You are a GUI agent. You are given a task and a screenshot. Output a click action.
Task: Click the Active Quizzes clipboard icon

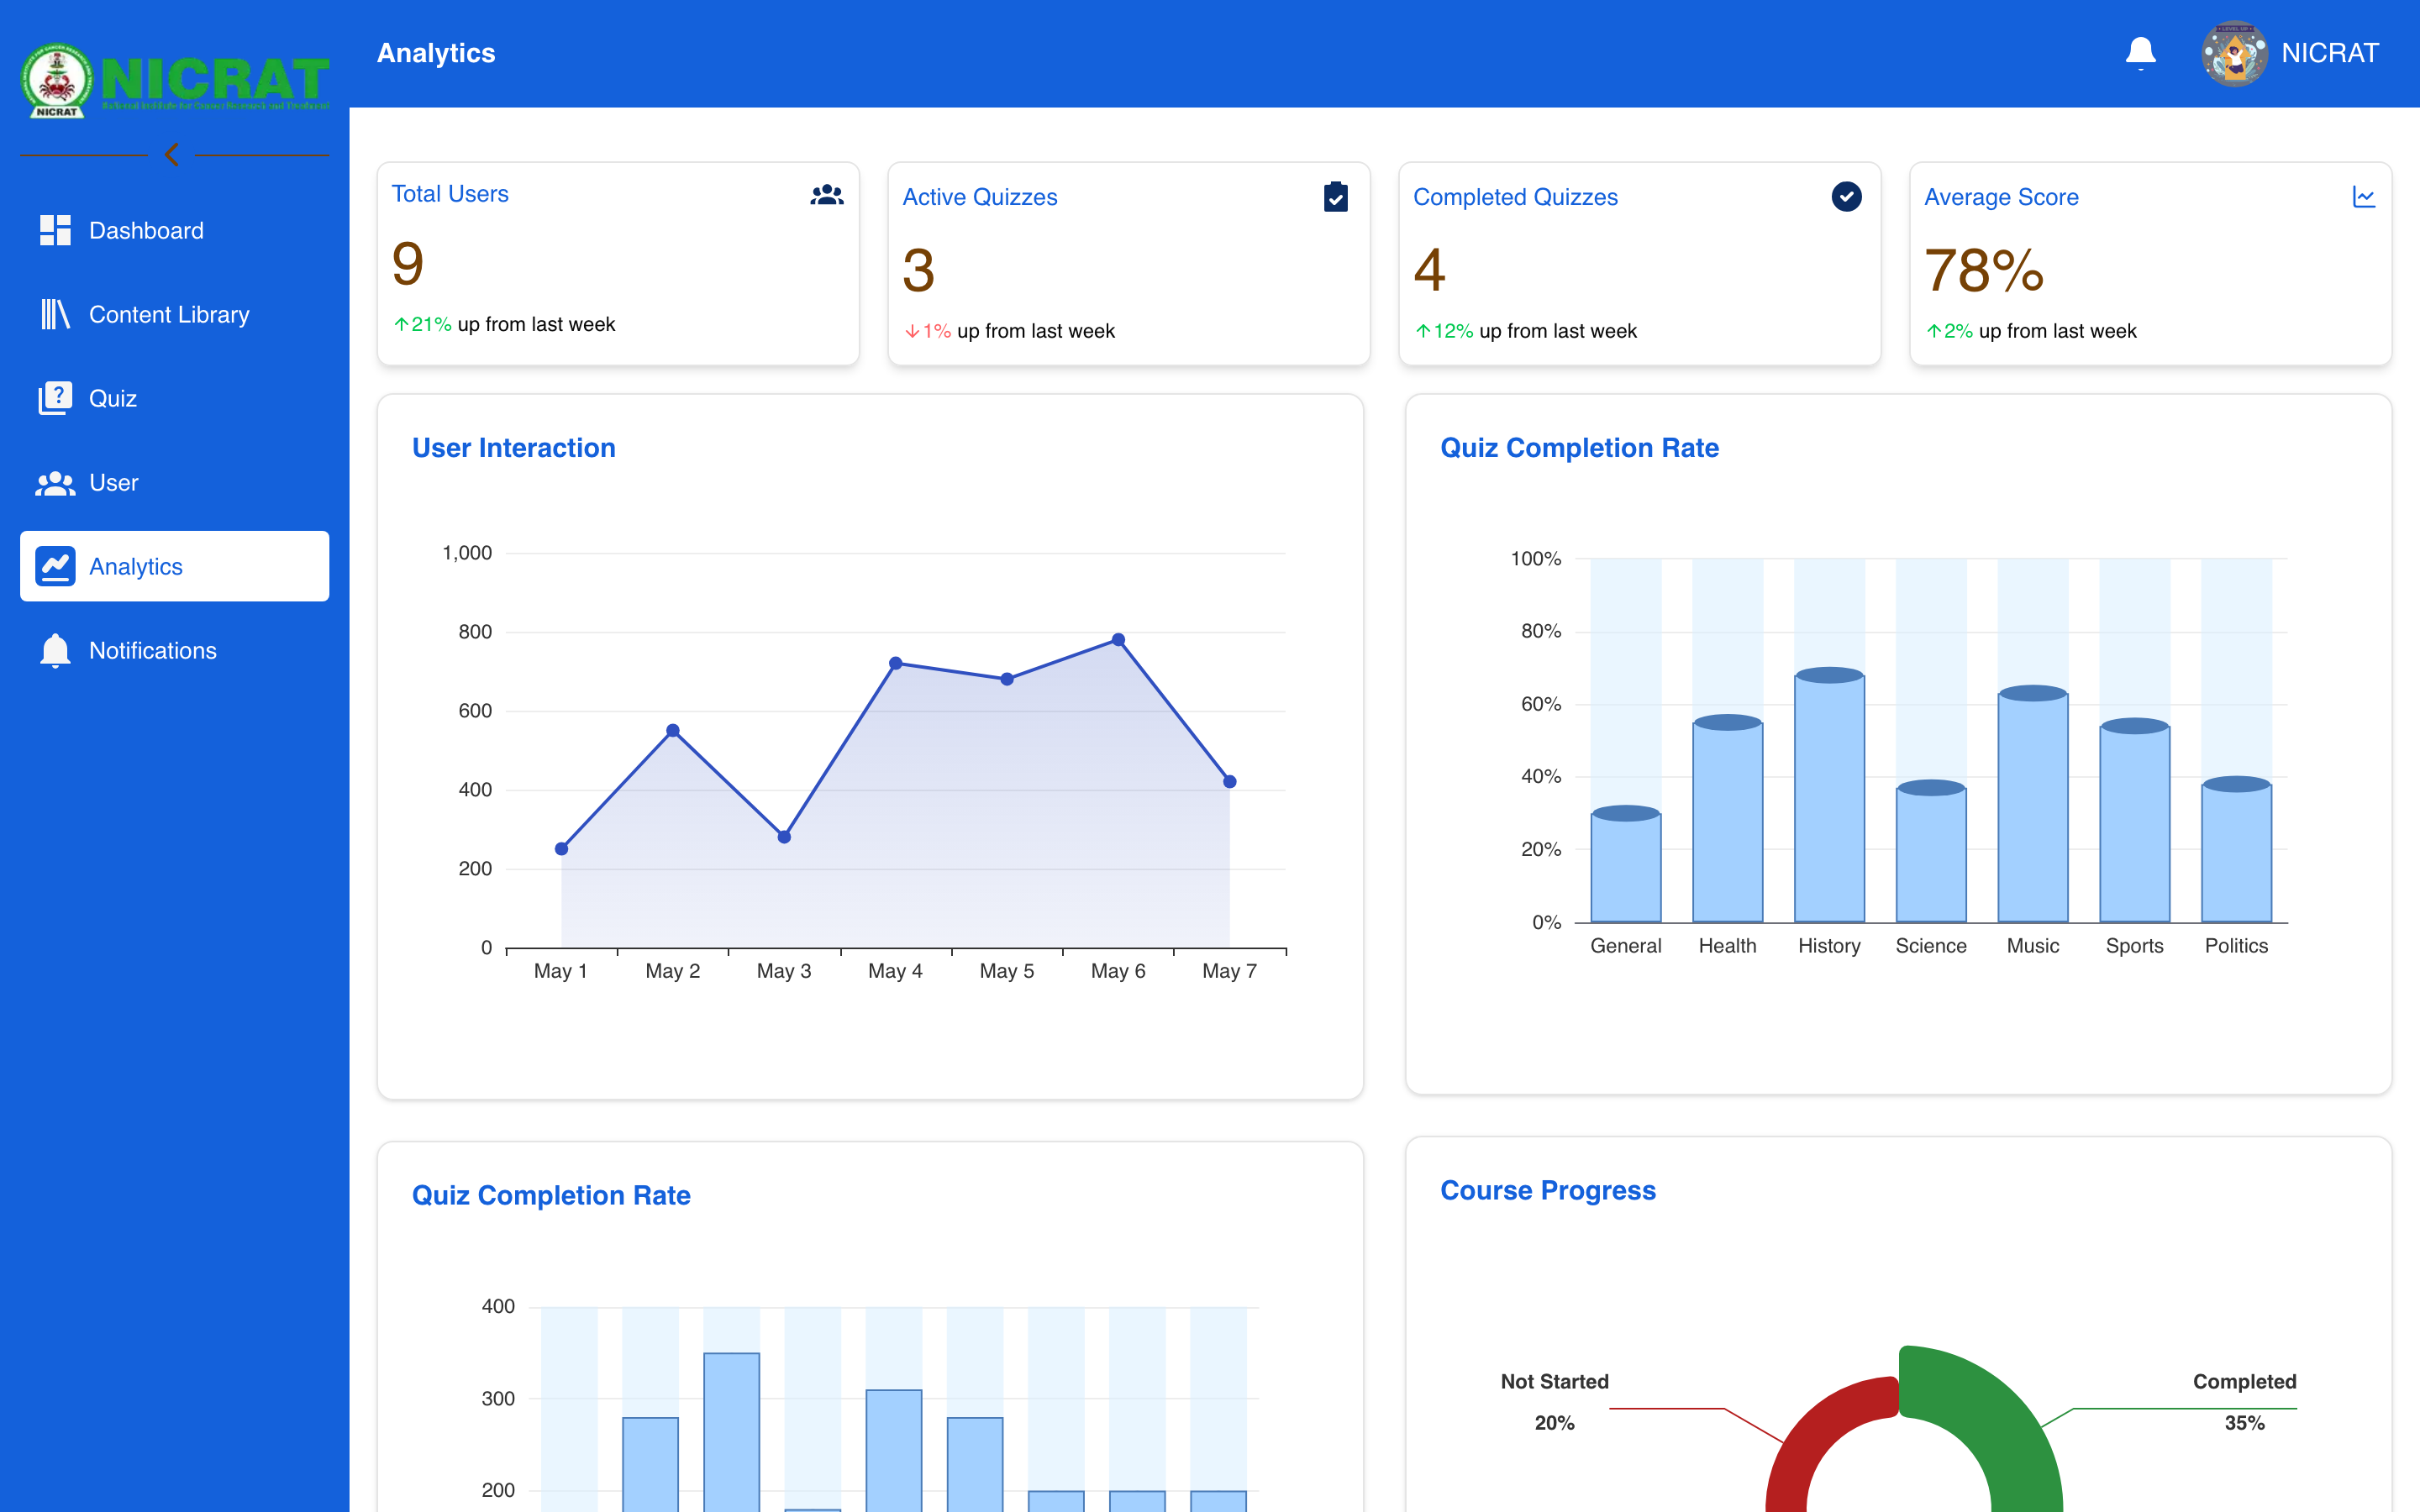[1336, 197]
